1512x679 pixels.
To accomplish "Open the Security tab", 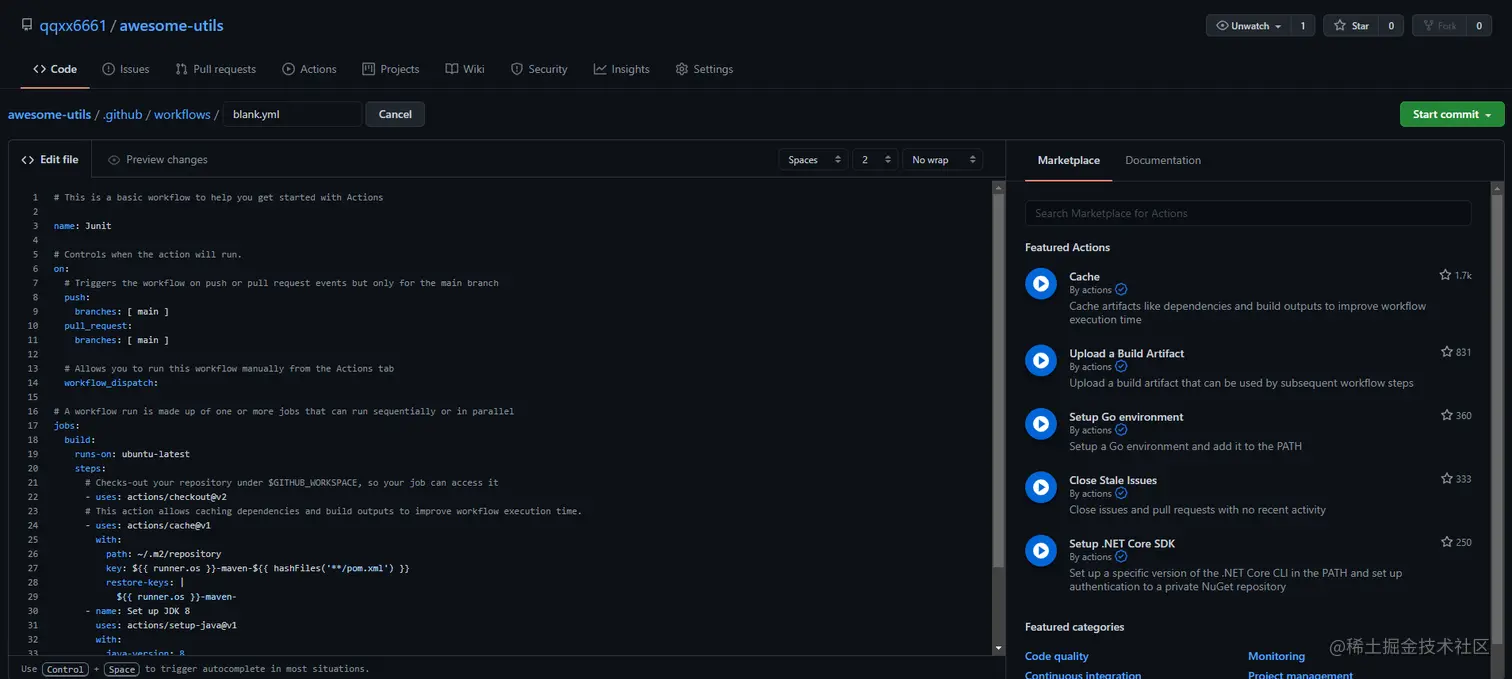I will tap(539, 69).
